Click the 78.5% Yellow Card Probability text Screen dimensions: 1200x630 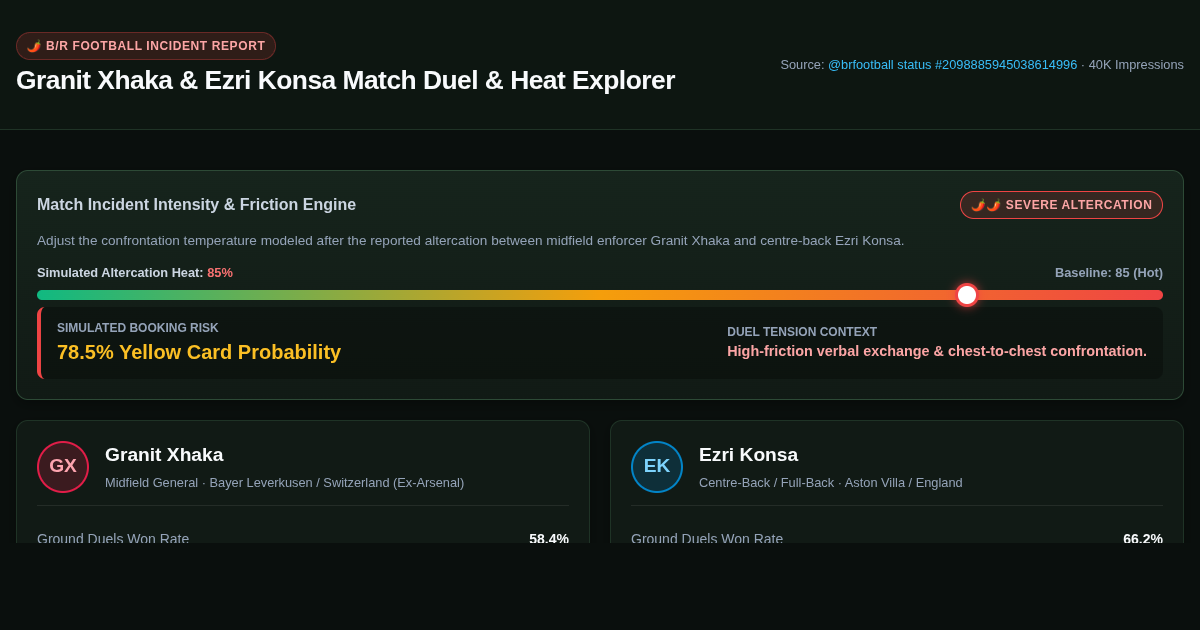[x=199, y=352]
